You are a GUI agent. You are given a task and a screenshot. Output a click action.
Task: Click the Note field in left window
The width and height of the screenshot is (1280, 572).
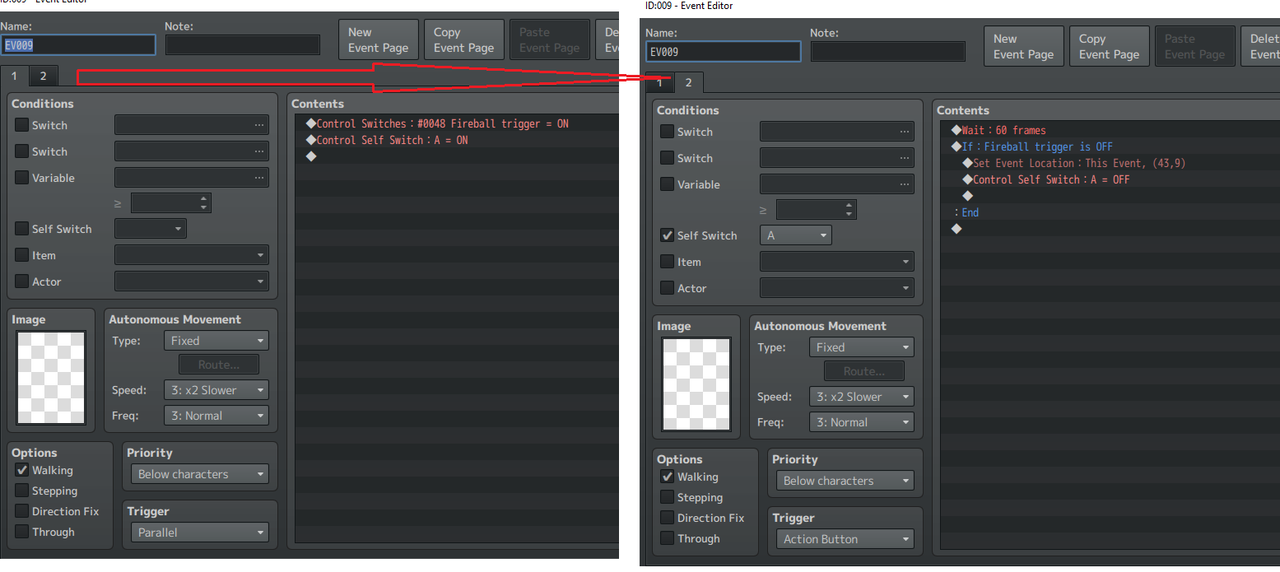[x=243, y=45]
